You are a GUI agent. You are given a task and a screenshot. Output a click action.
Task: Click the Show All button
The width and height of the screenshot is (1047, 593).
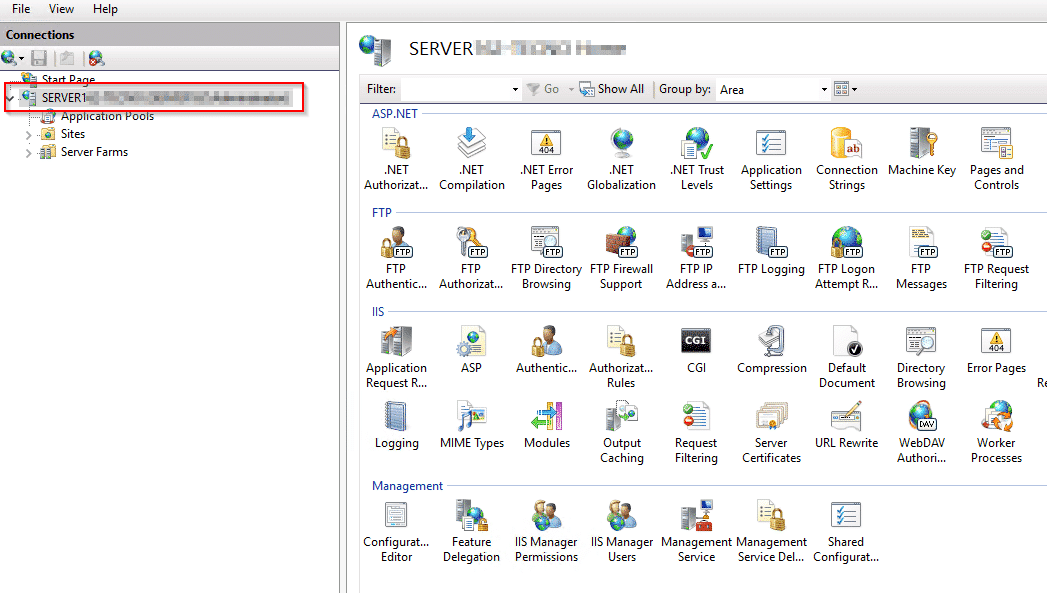612,89
